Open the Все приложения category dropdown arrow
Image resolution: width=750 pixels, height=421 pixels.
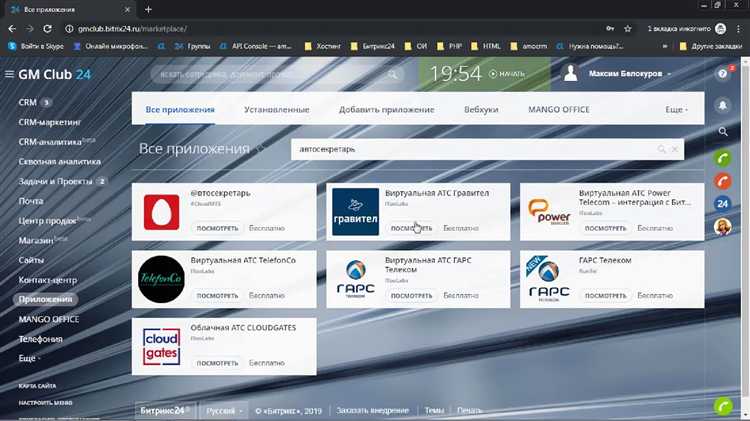point(261,149)
